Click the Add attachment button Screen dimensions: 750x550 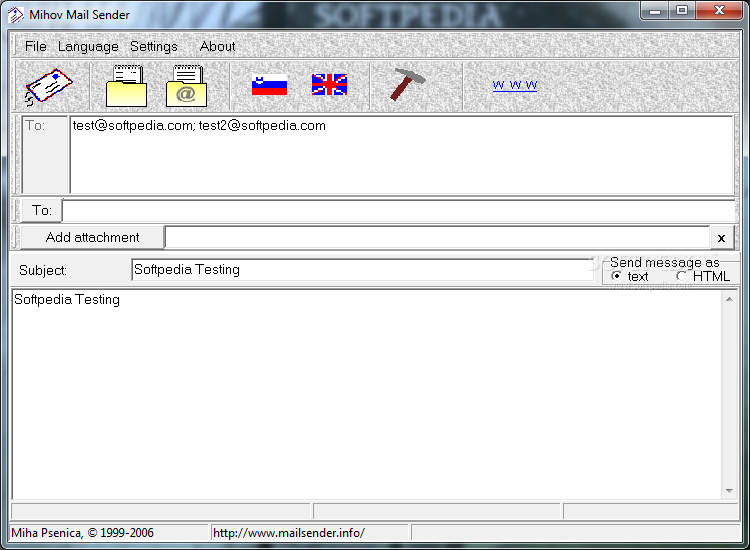point(92,237)
